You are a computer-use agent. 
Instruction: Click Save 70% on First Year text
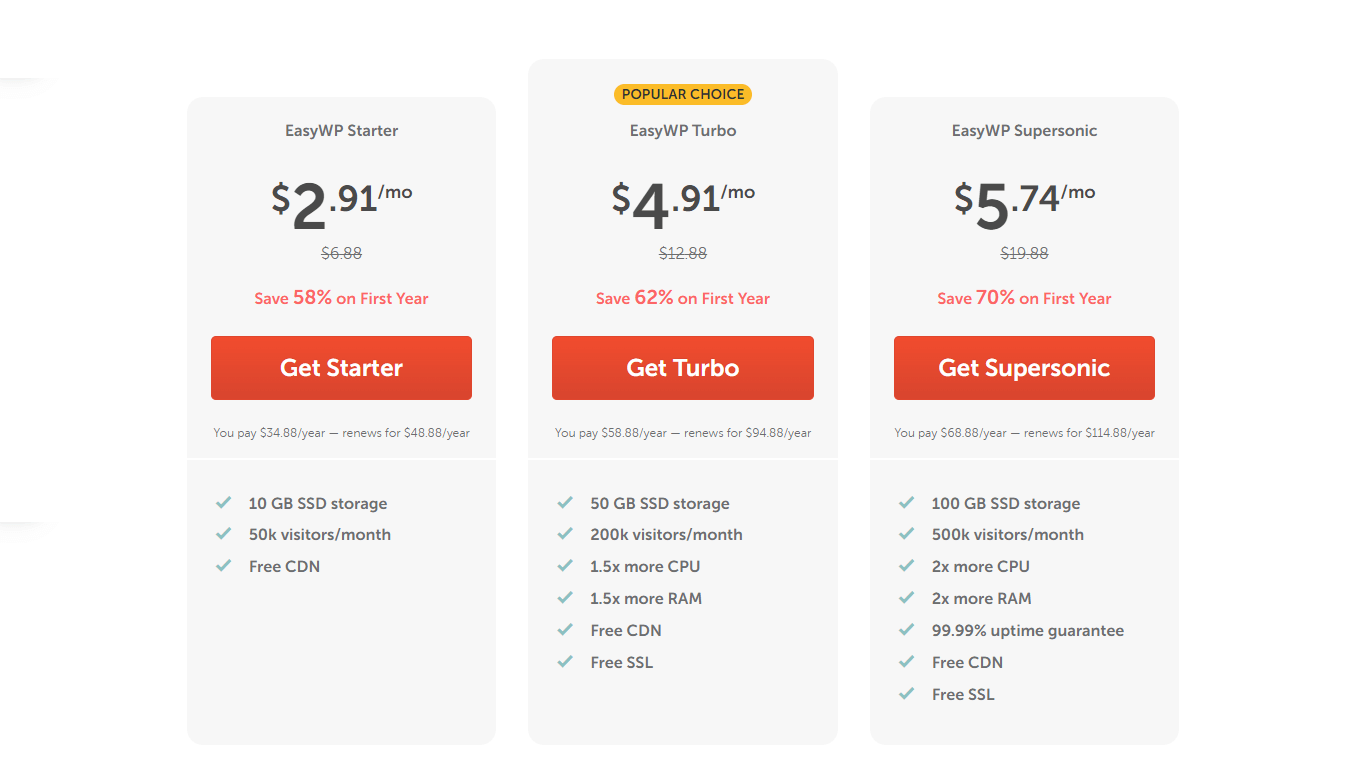coord(1024,298)
